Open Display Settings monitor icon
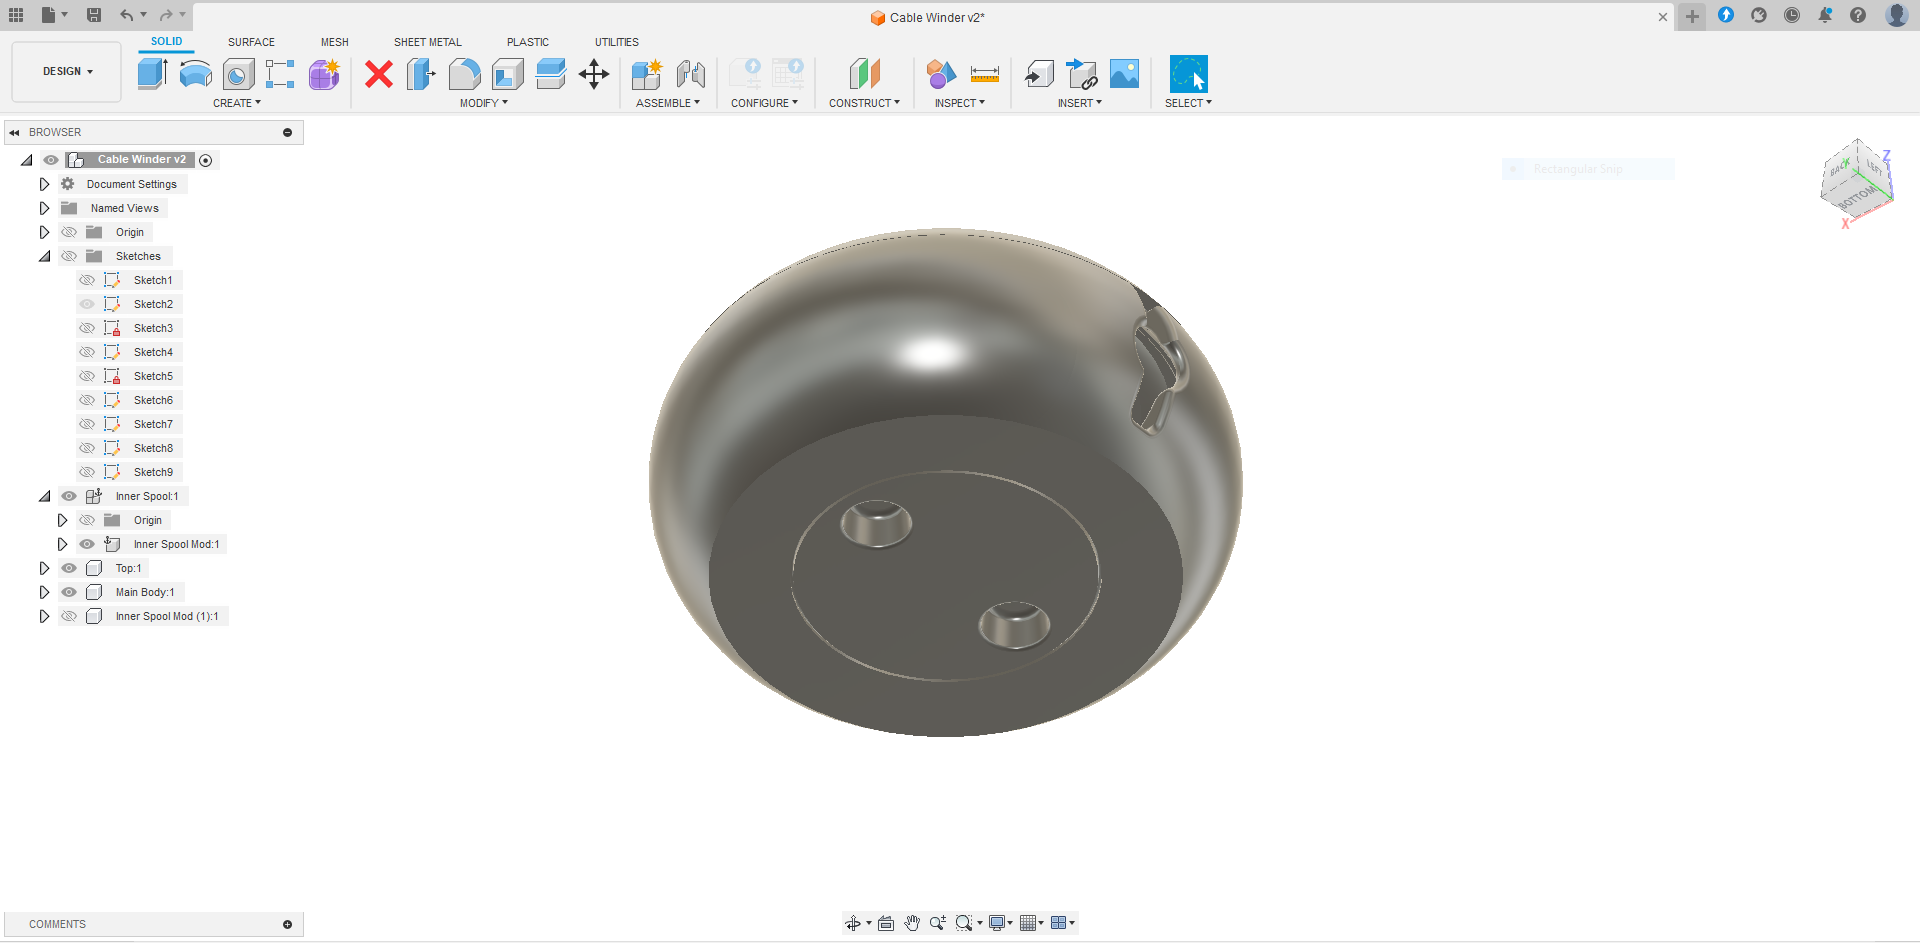 click(x=997, y=923)
